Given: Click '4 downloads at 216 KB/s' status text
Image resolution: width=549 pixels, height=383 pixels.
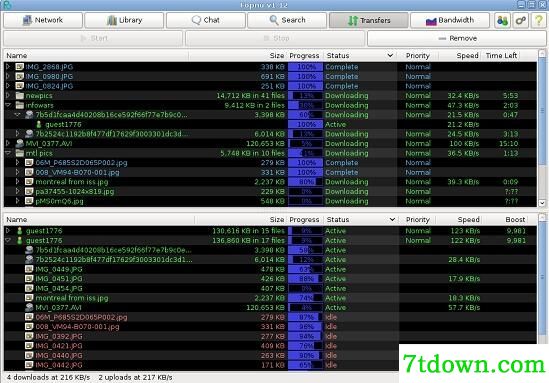Looking at the screenshot, I should (x=48, y=377).
